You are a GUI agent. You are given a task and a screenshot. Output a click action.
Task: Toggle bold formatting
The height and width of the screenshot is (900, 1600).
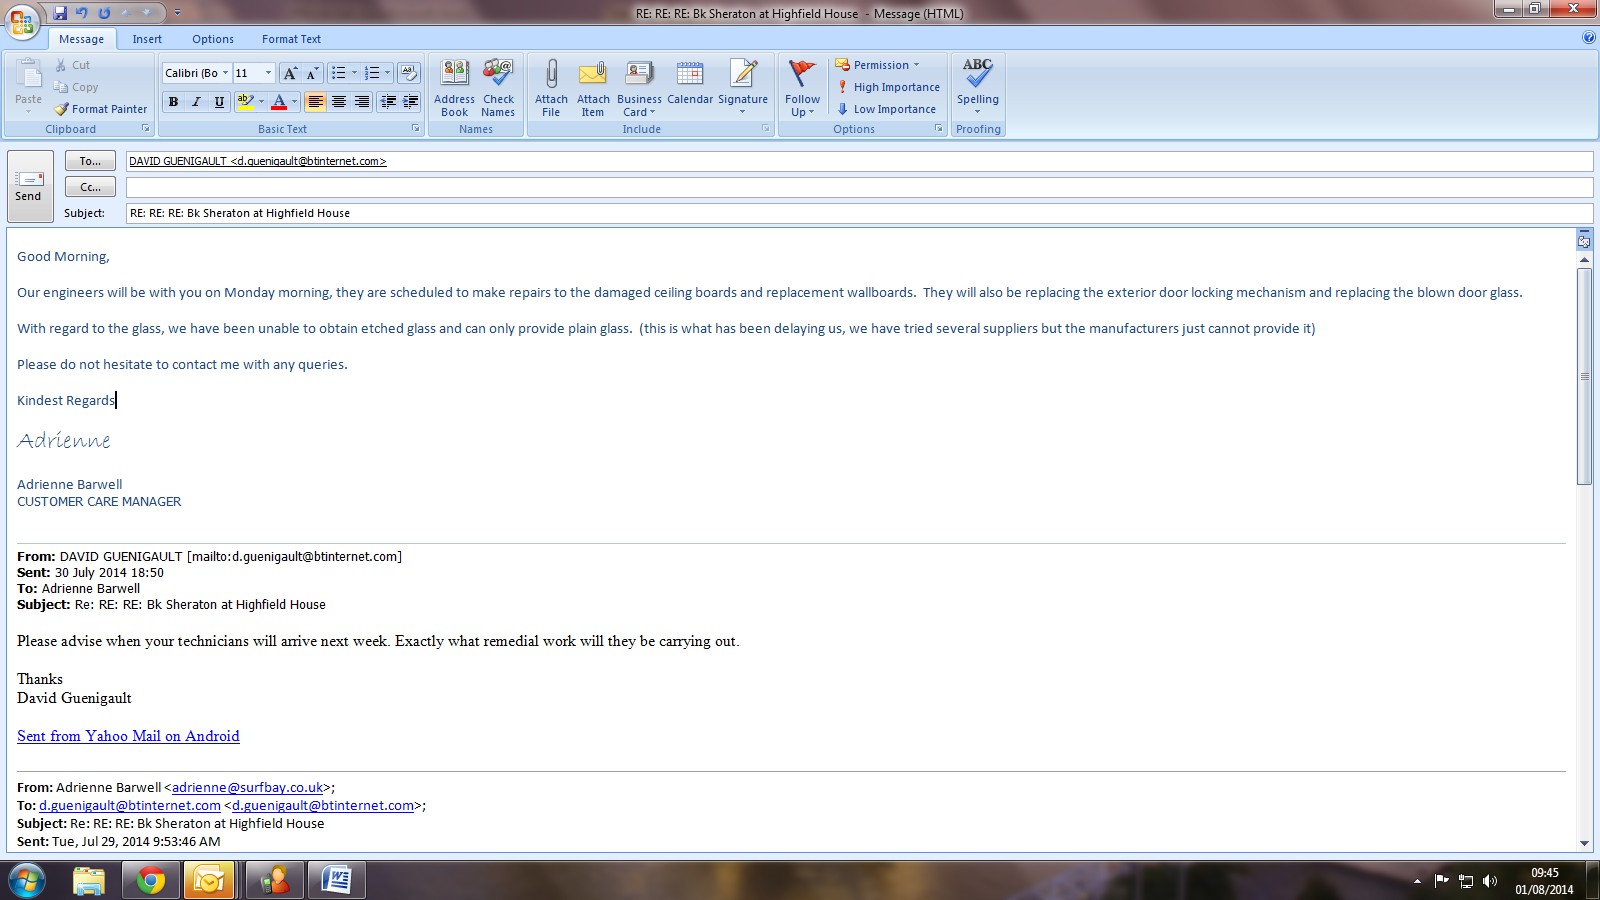173,102
